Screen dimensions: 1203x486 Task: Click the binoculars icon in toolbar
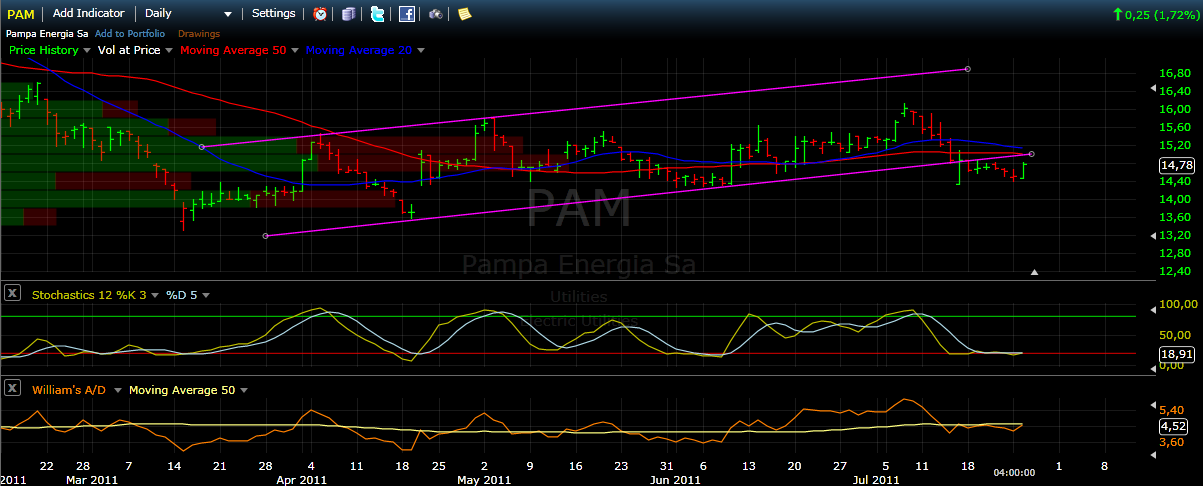436,14
